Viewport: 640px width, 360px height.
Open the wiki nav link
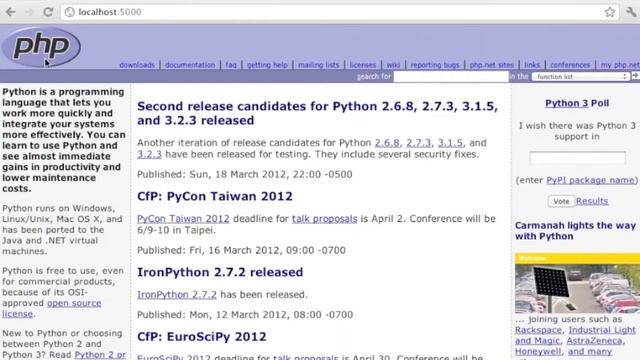pyautogui.click(x=393, y=65)
